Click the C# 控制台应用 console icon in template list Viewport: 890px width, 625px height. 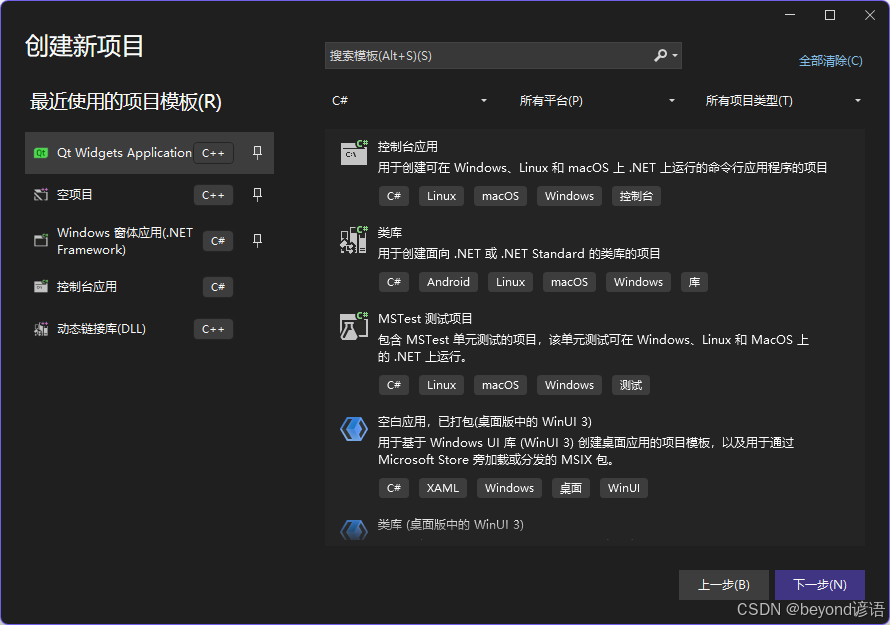coord(354,153)
